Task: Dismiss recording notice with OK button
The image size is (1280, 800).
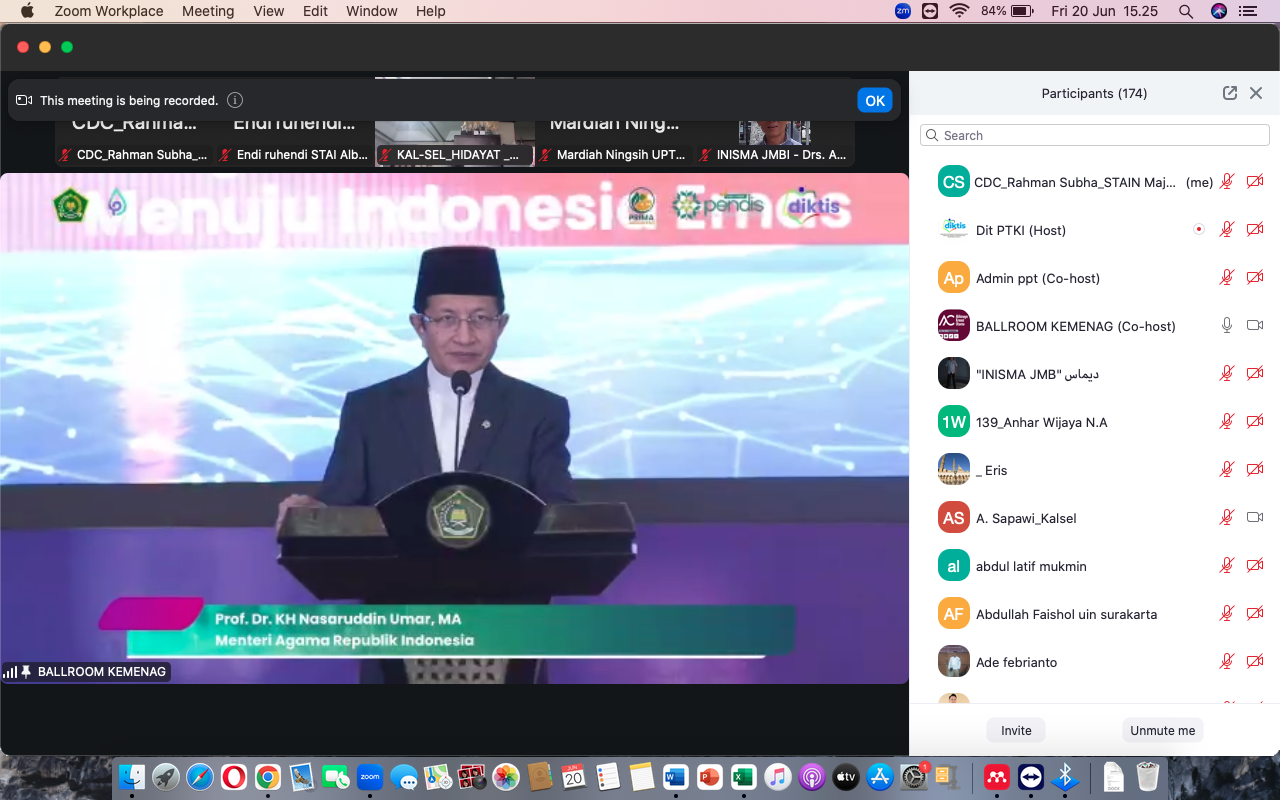Action: [875, 100]
